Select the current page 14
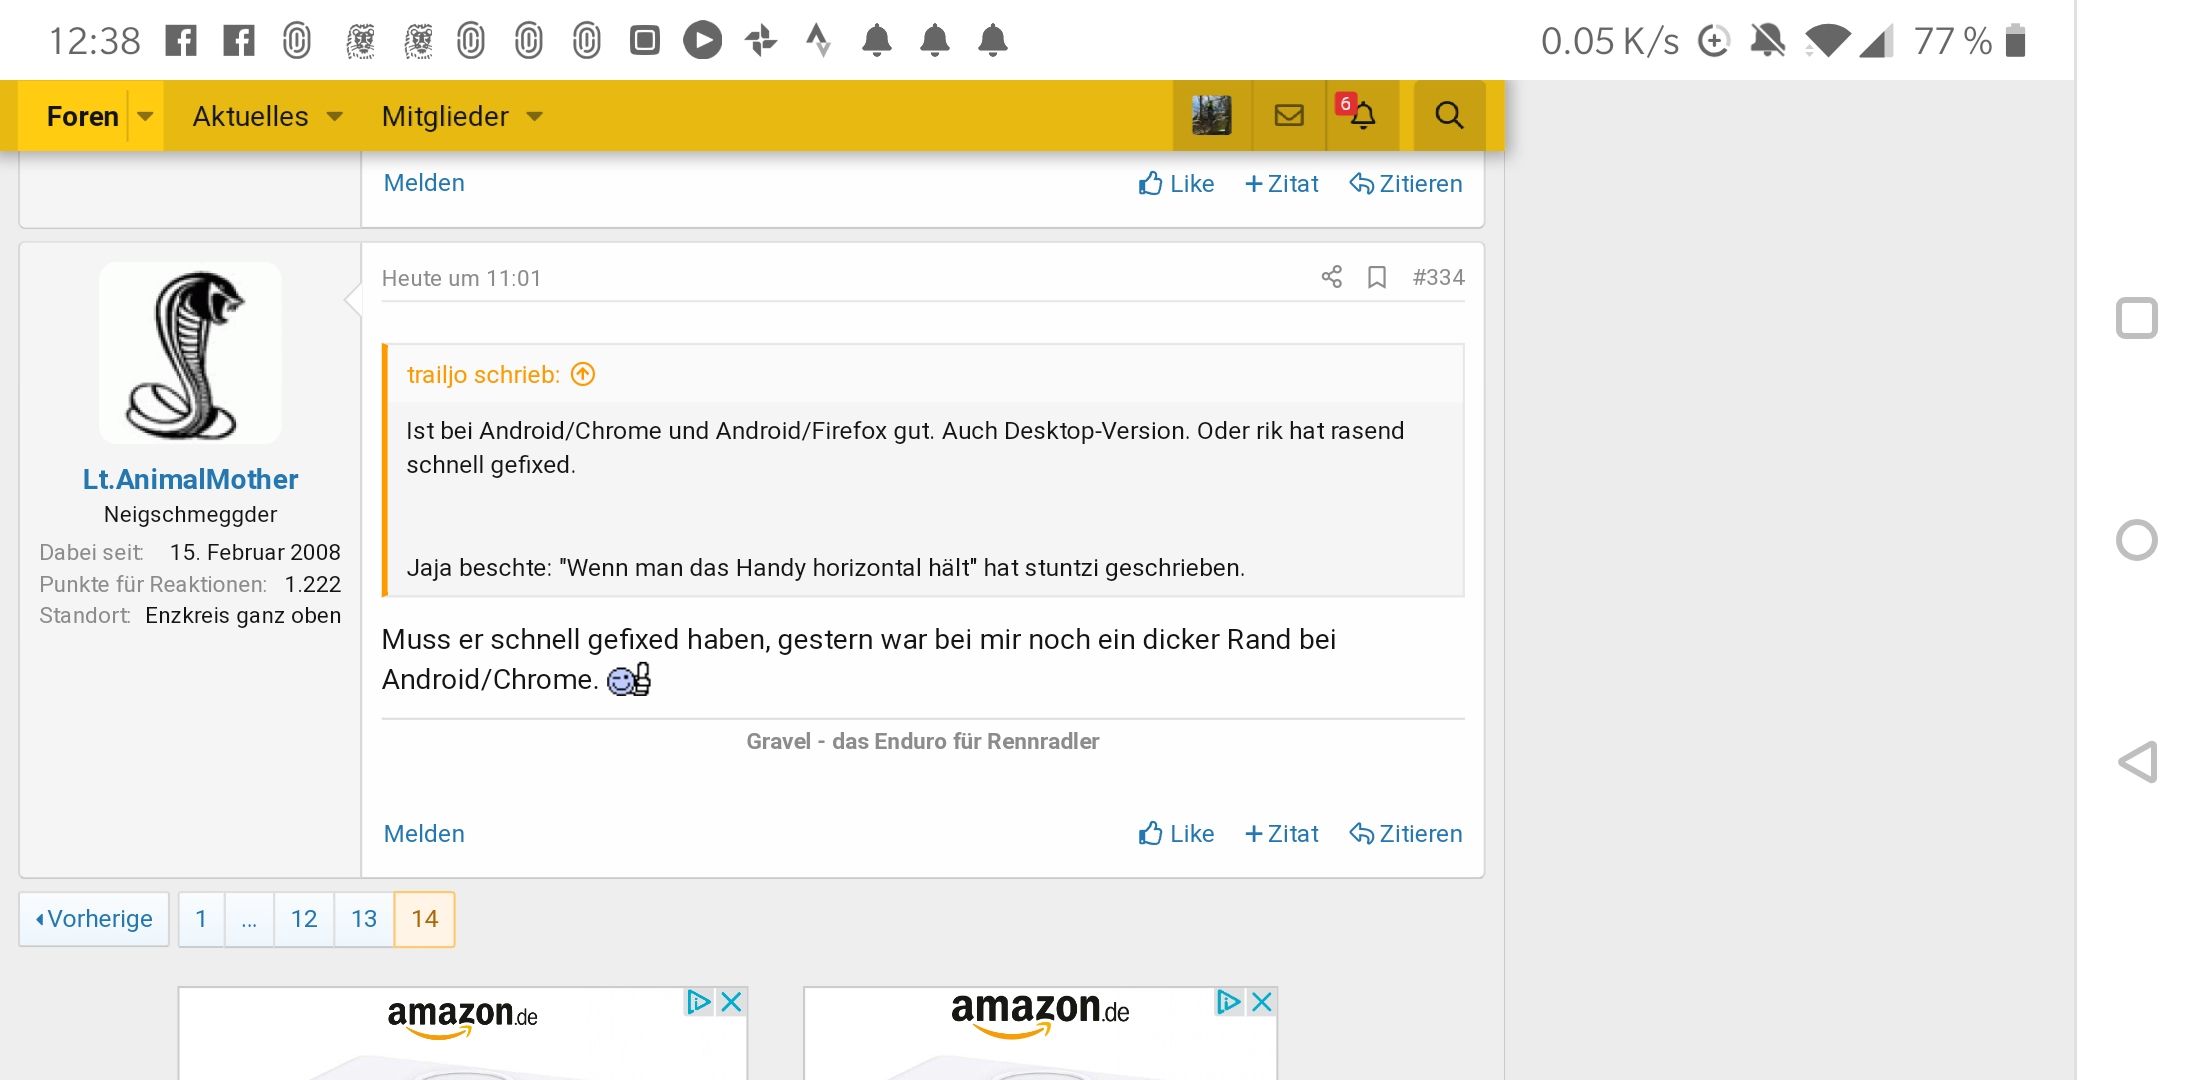 pos(425,919)
